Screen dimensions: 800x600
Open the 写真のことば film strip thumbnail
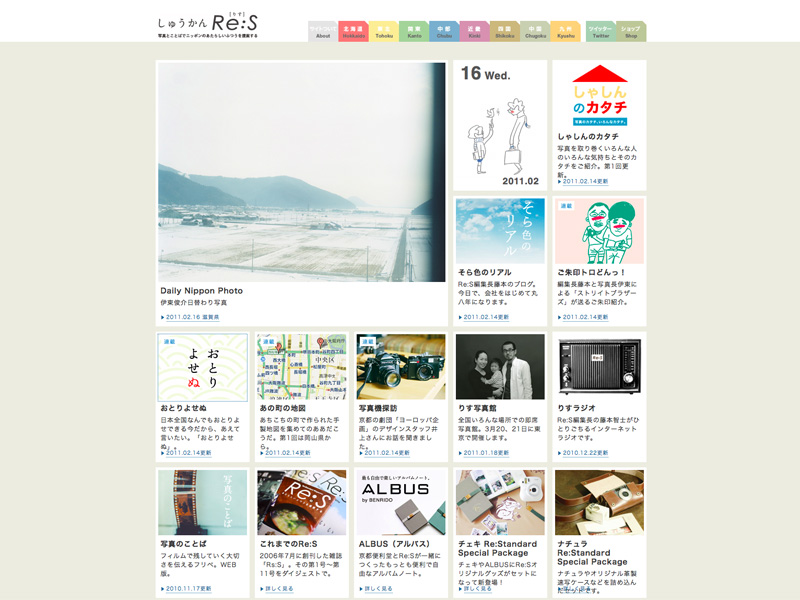(203, 503)
